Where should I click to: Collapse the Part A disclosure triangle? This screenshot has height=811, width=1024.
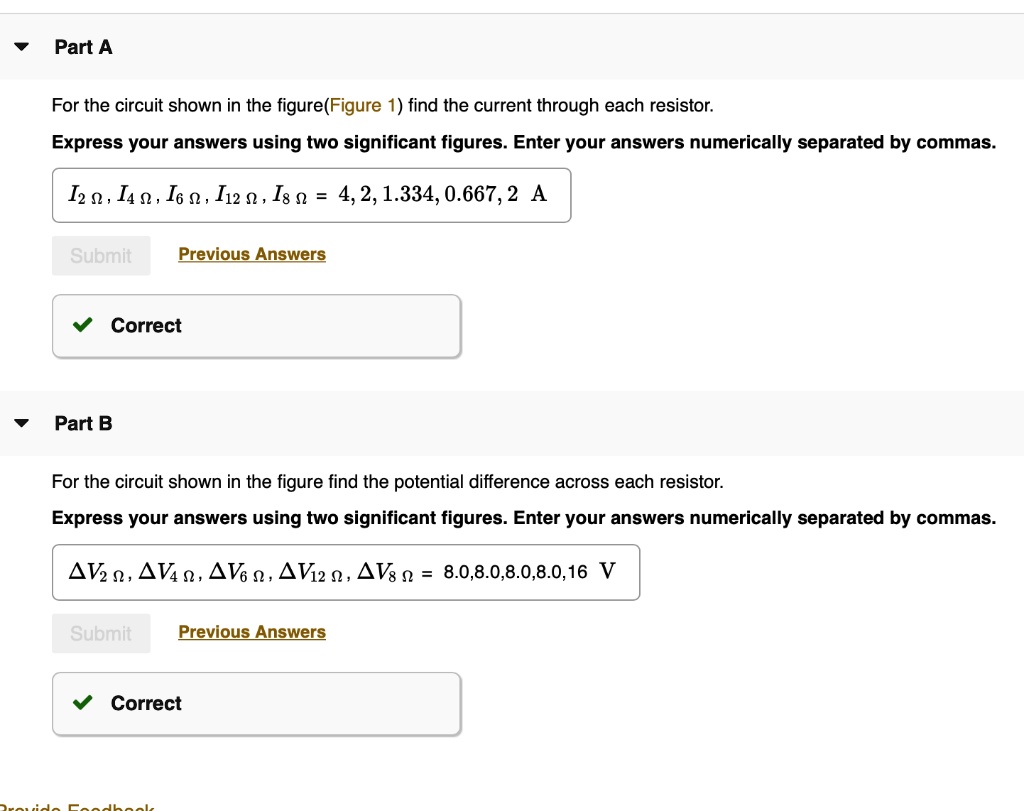pyautogui.click(x=21, y=47)
